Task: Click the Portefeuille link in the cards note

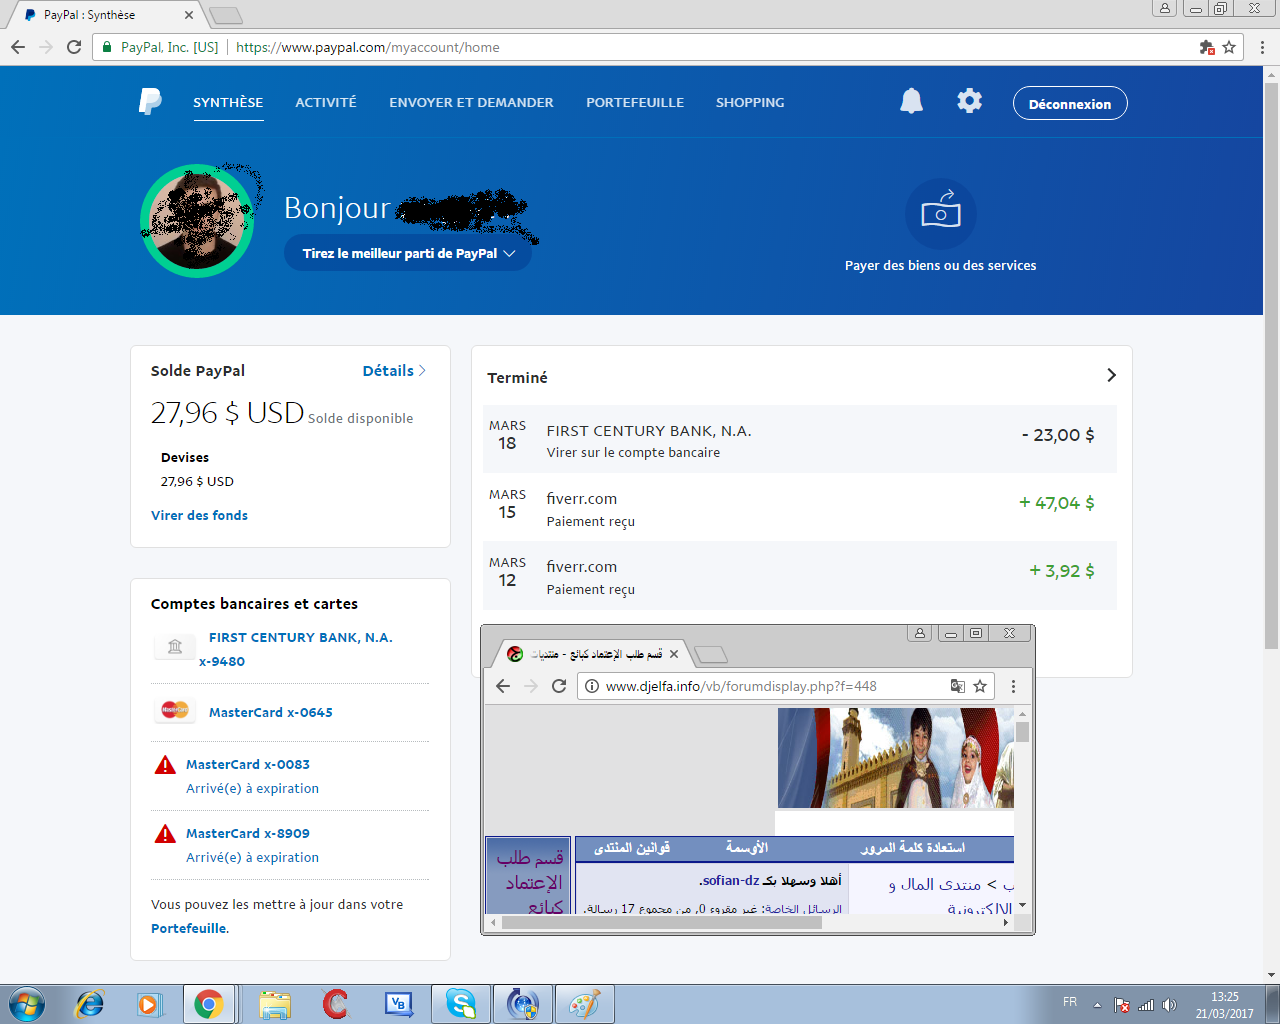Action: click(x=189, y=928)
